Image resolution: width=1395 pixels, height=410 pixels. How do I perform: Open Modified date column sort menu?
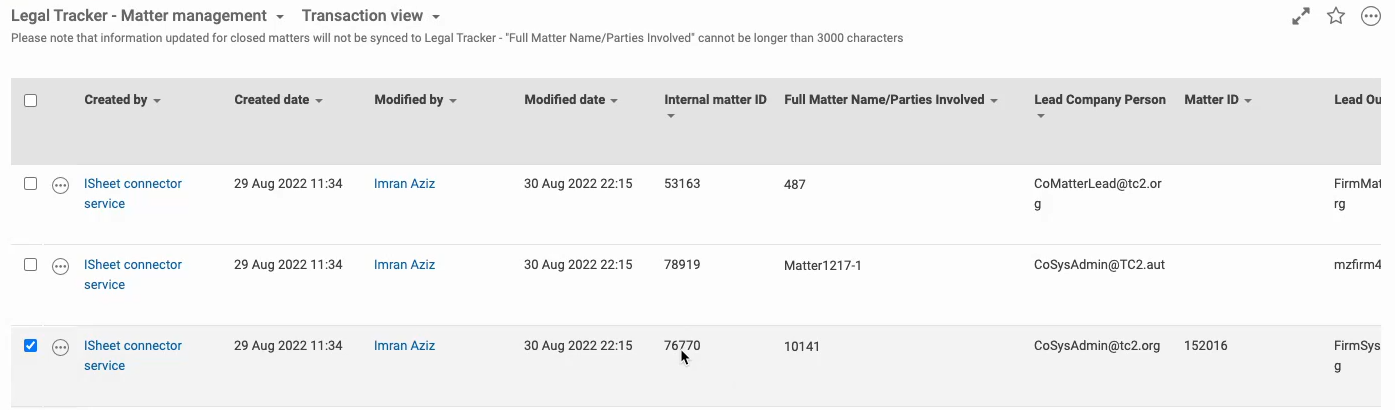(x=613, y=101)
